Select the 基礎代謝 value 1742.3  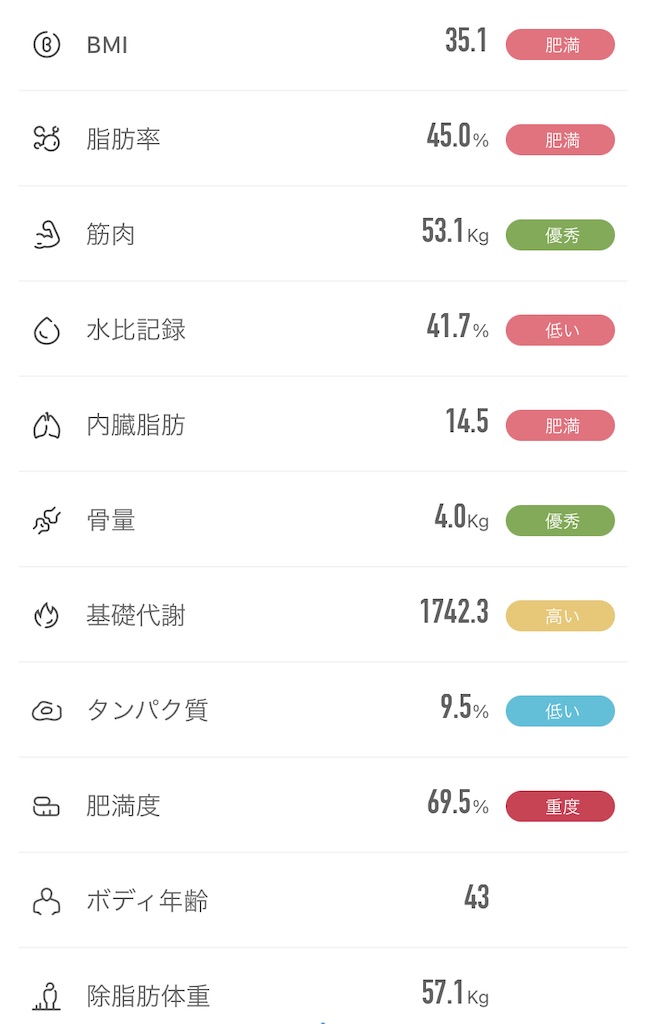(455, 611)
